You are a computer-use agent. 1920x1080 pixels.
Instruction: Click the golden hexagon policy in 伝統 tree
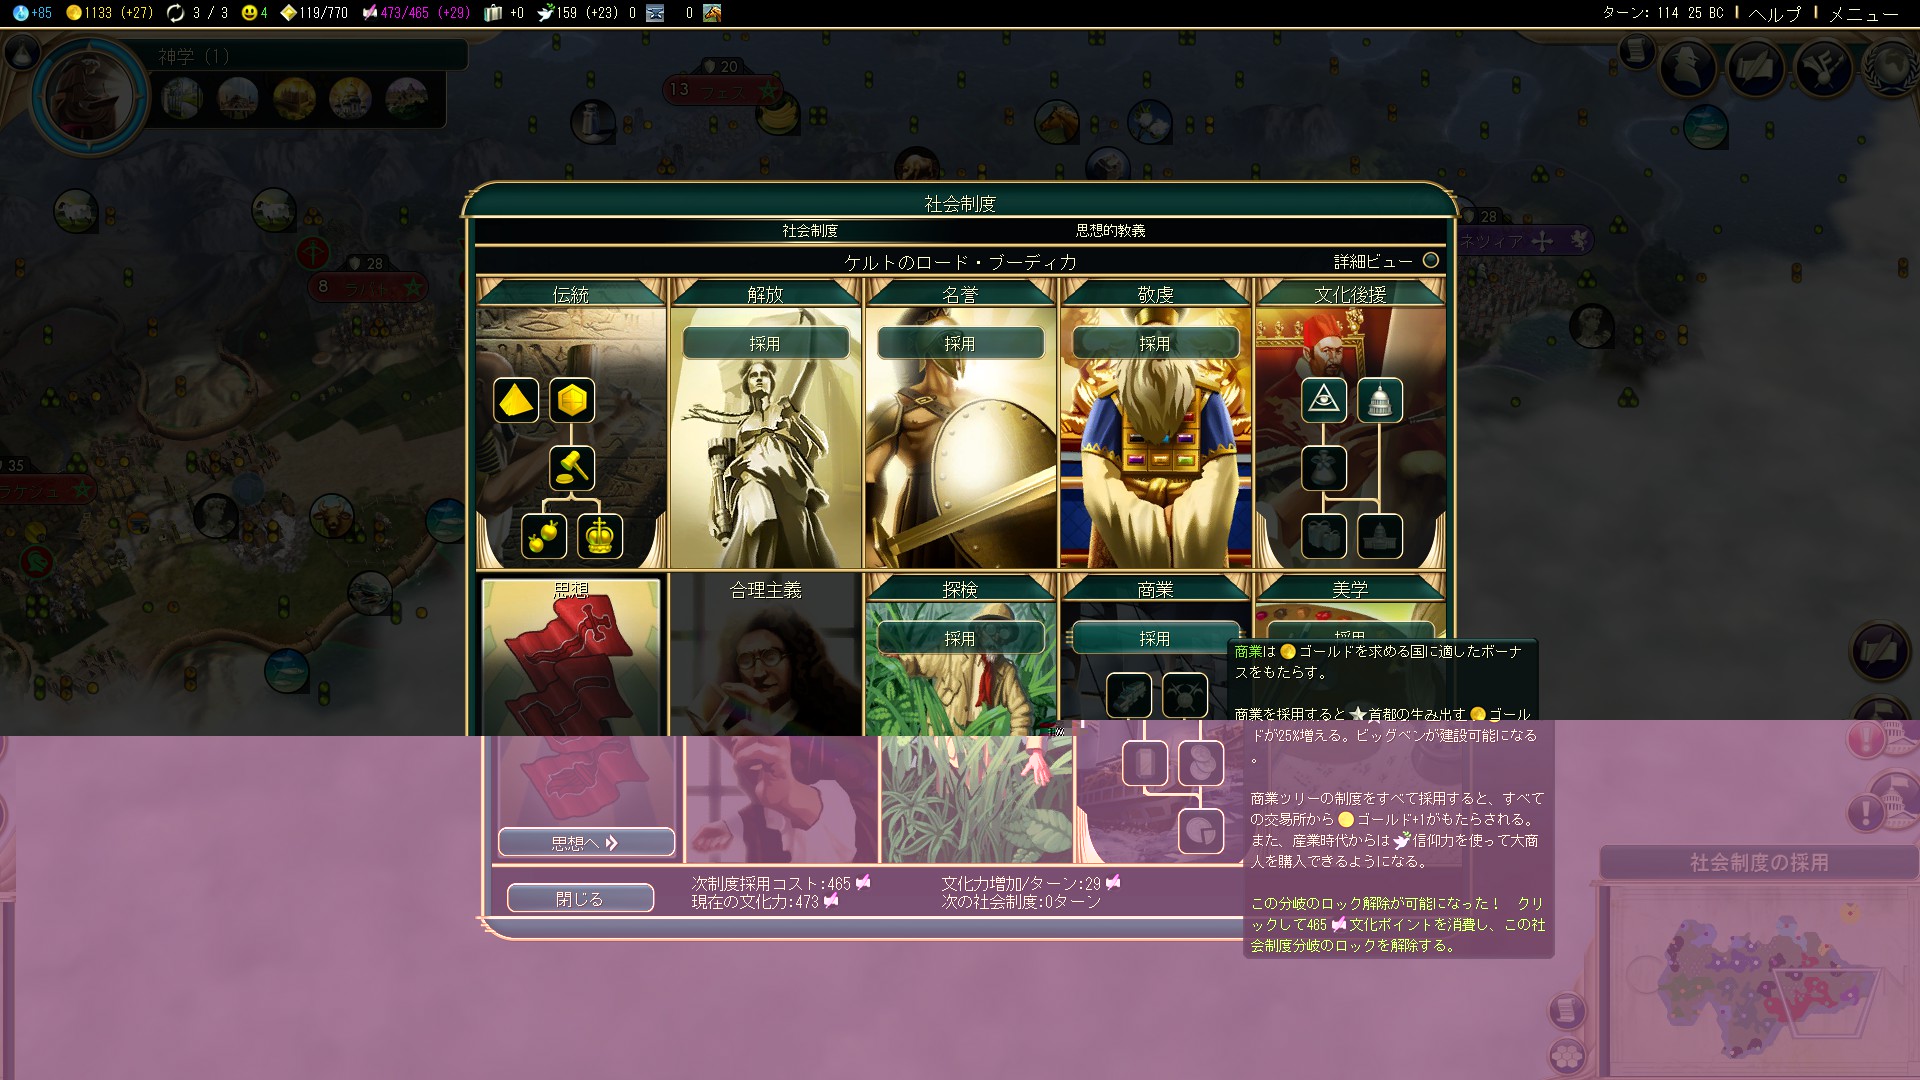coord(572,401)
